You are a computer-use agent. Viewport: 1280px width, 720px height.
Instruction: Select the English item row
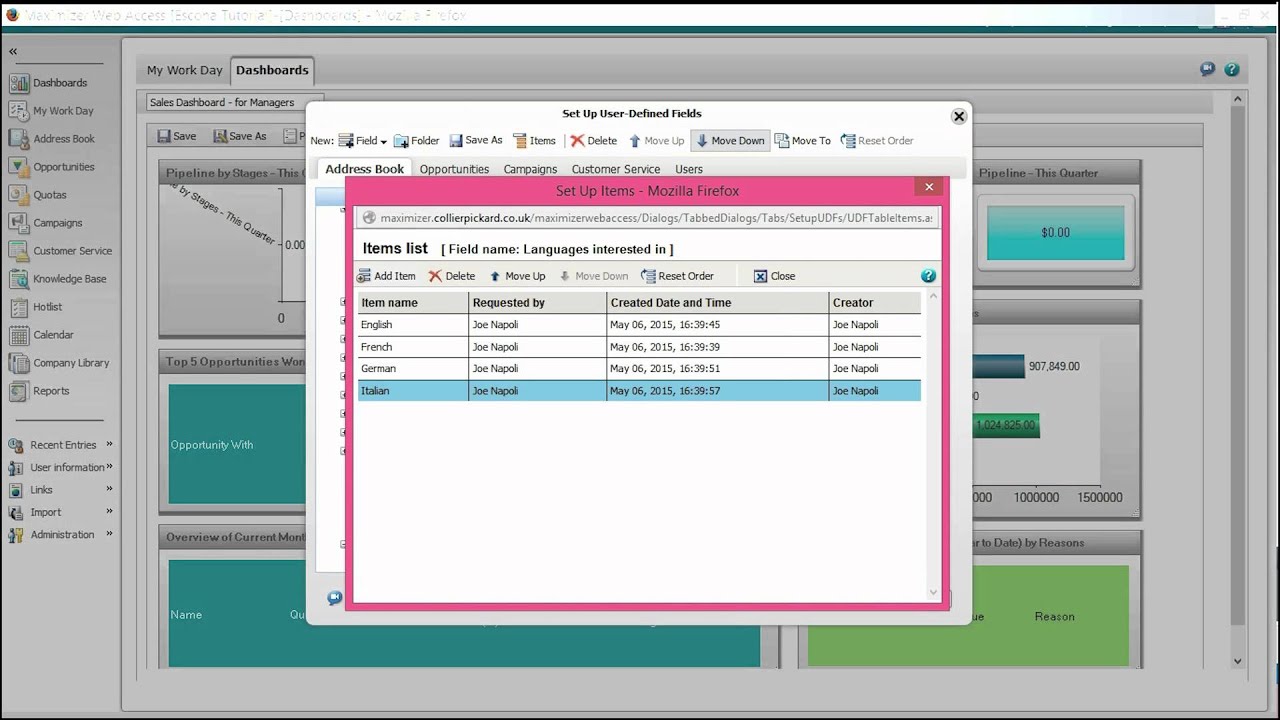click(639, 325)
